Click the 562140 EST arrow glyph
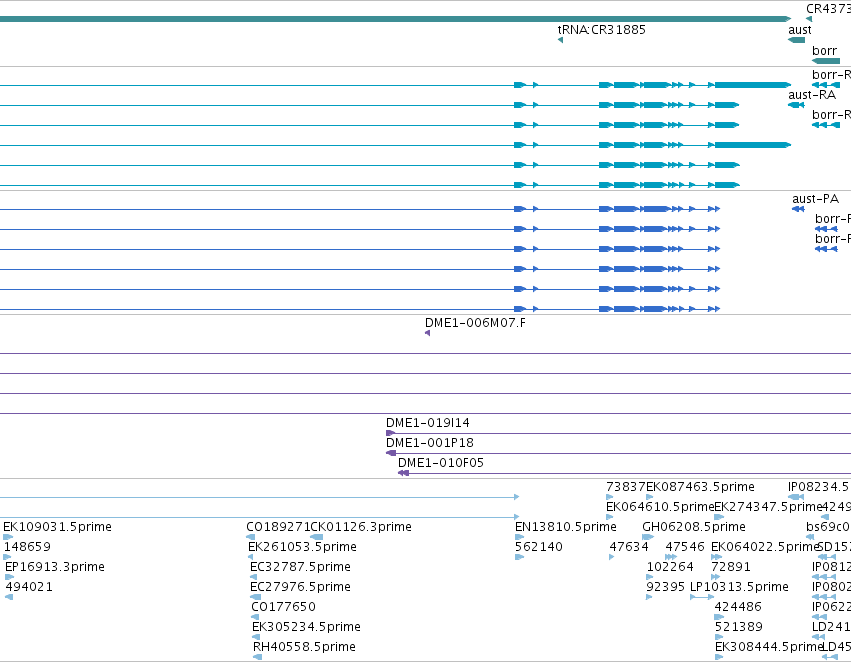Viewport: 851px width, 662px height. pyautogui.click(x=519, y=557)
